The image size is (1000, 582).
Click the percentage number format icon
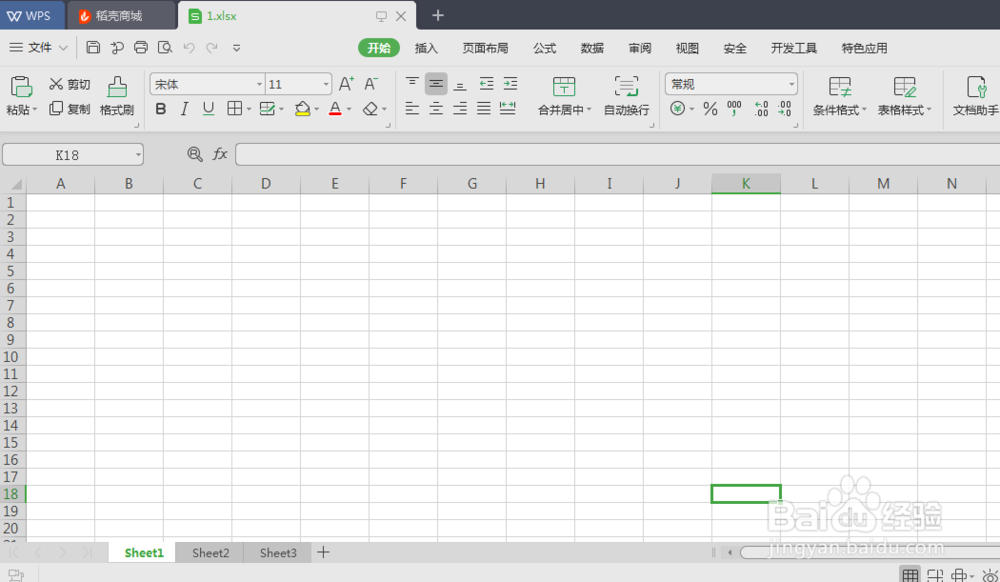(710, 110)
